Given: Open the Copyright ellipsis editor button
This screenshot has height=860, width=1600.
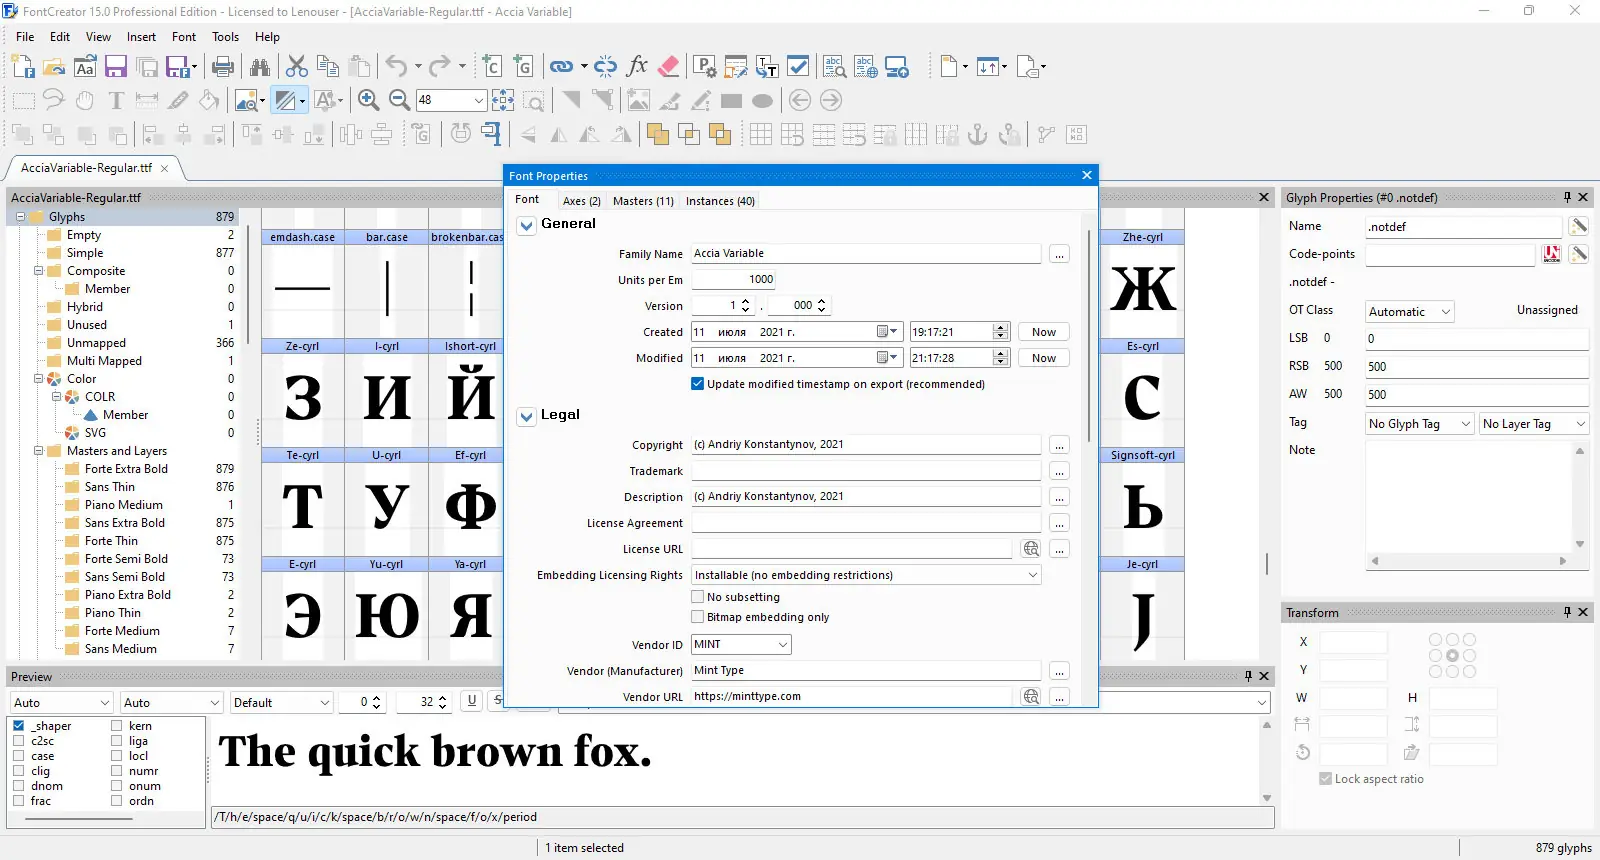Looking at the screenshot, I should (x=1059, y=445).
